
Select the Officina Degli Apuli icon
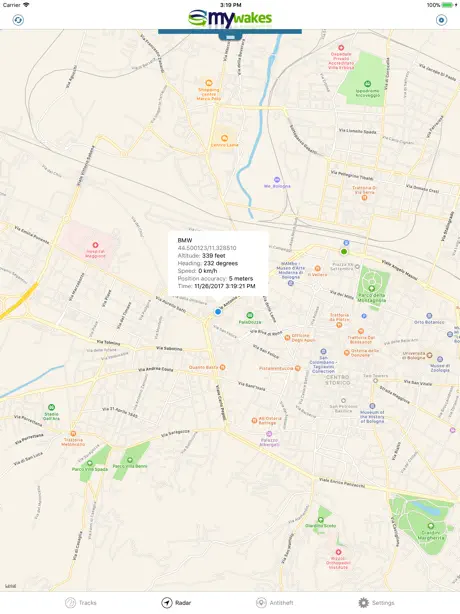click(287, 338)
